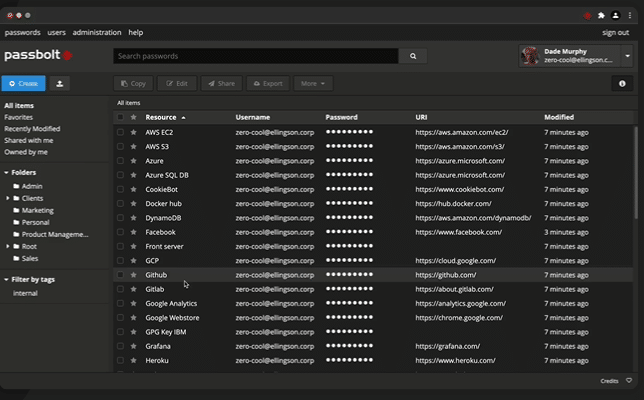Click the Edit button
The image size is (644, 400).
point(177,84)
